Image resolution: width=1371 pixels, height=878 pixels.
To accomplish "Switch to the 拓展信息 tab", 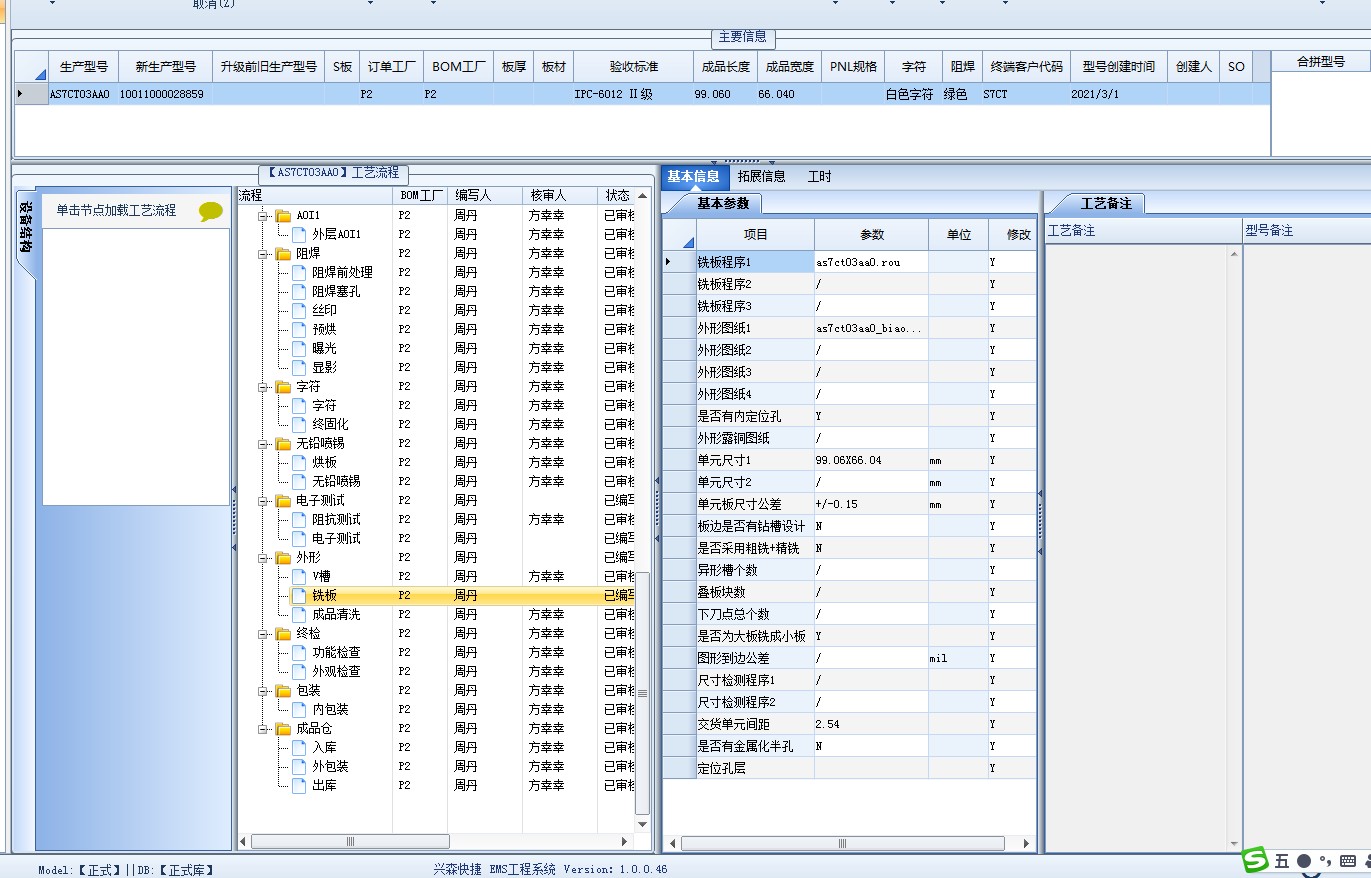I will click(761, 177).
